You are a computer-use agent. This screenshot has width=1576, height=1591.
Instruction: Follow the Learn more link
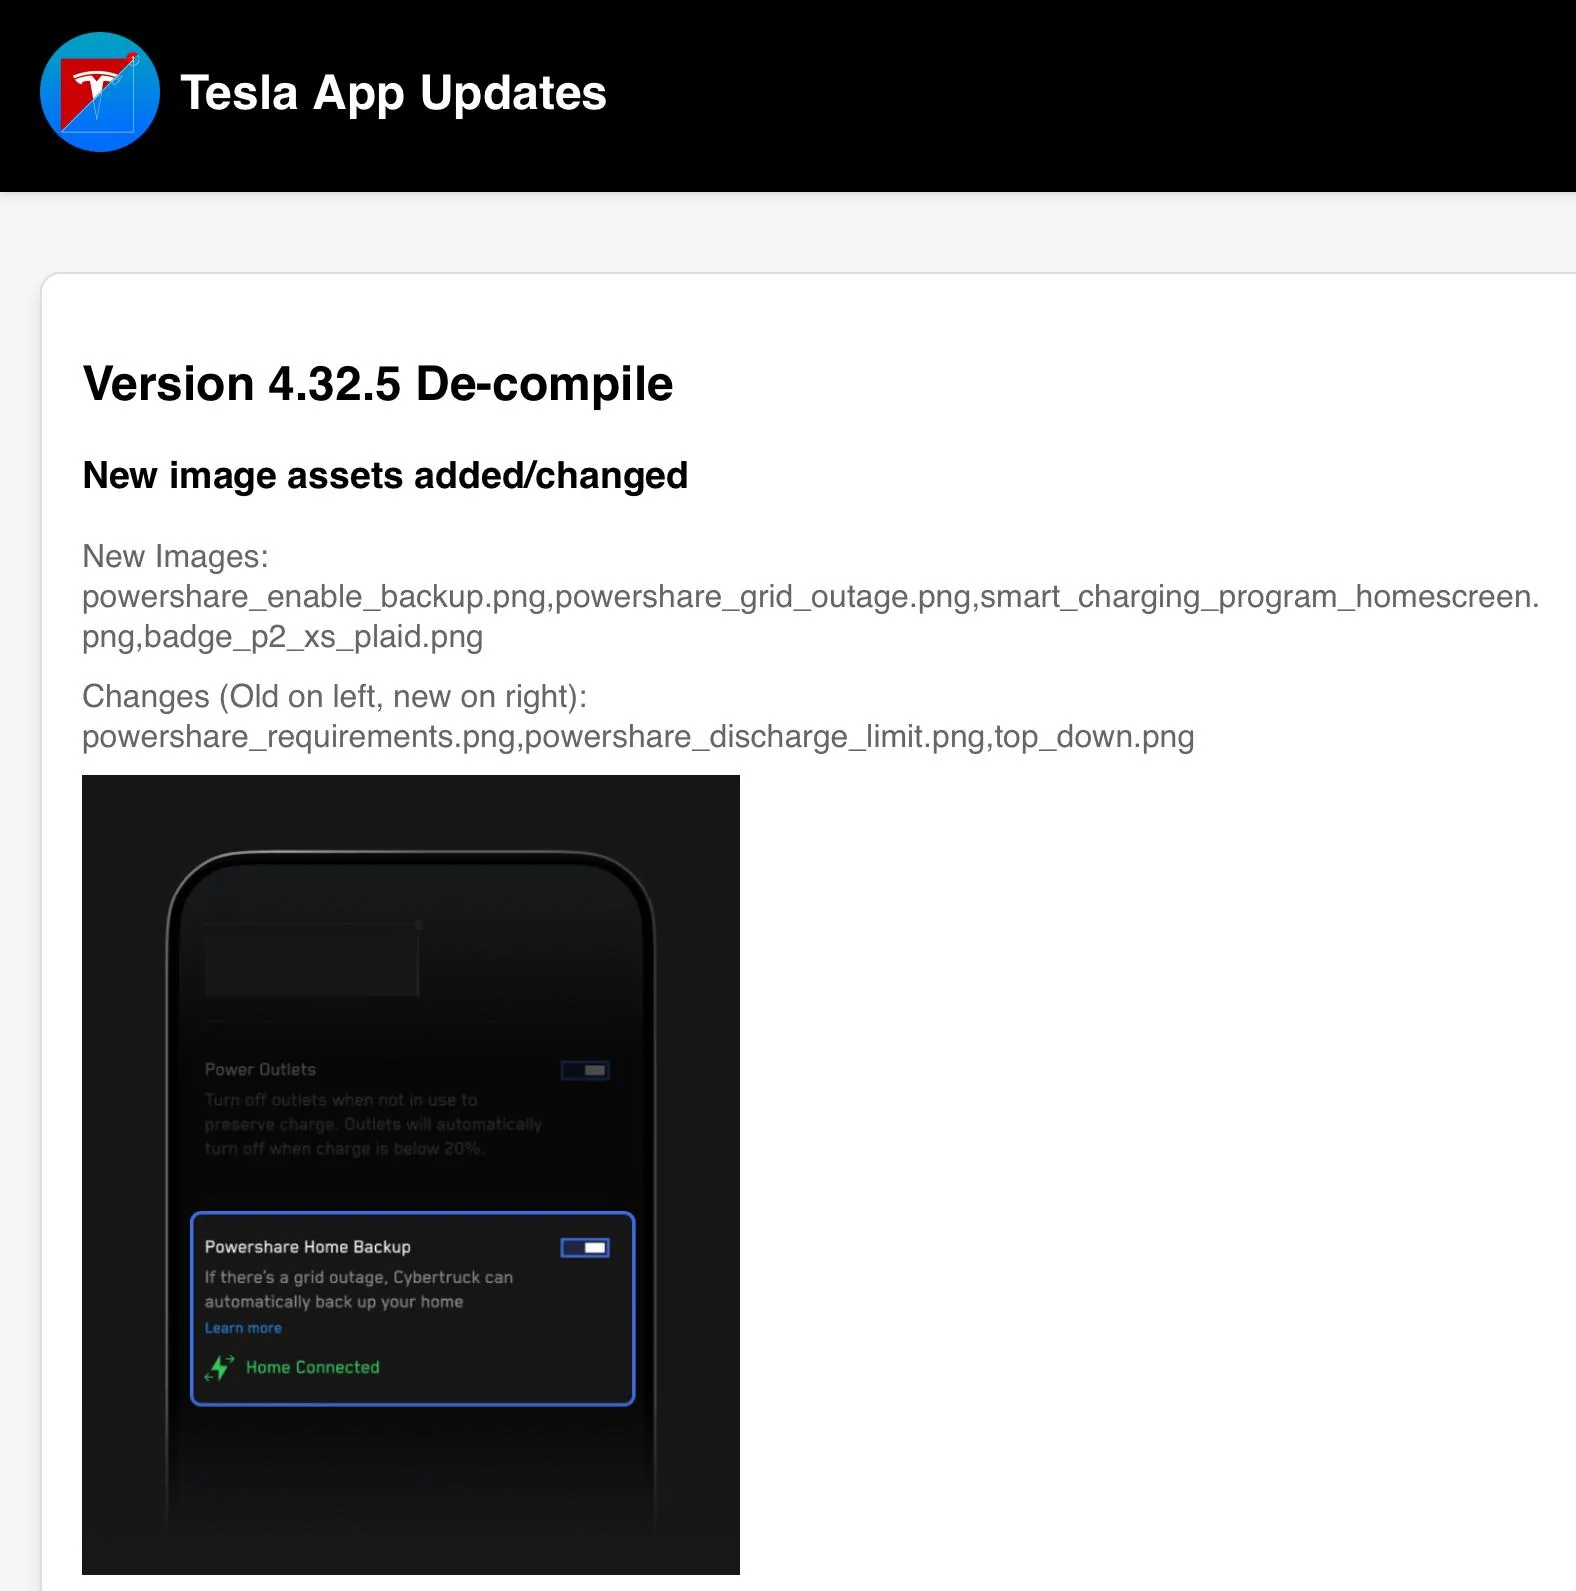tap(243, 1328)
